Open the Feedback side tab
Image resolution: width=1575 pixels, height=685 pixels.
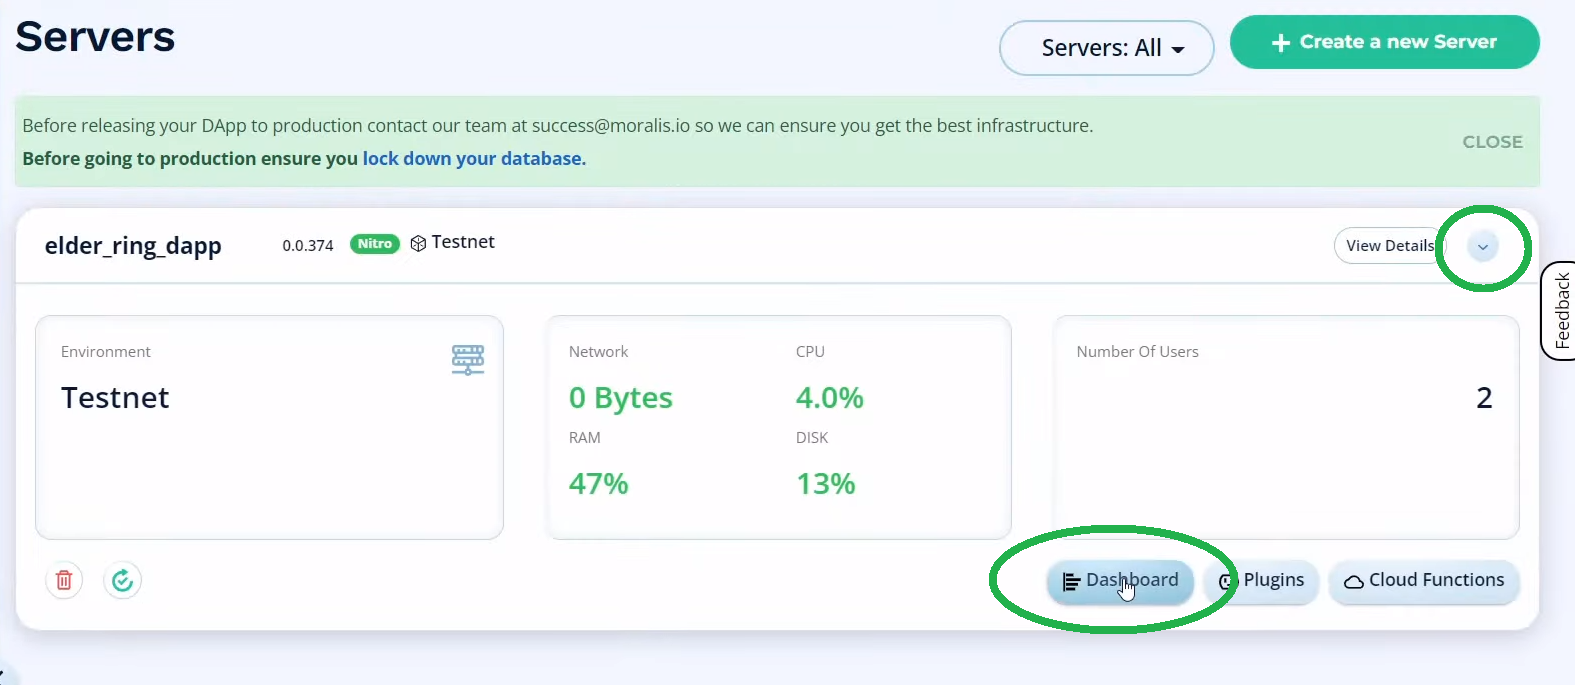[x=1560, y=311]
